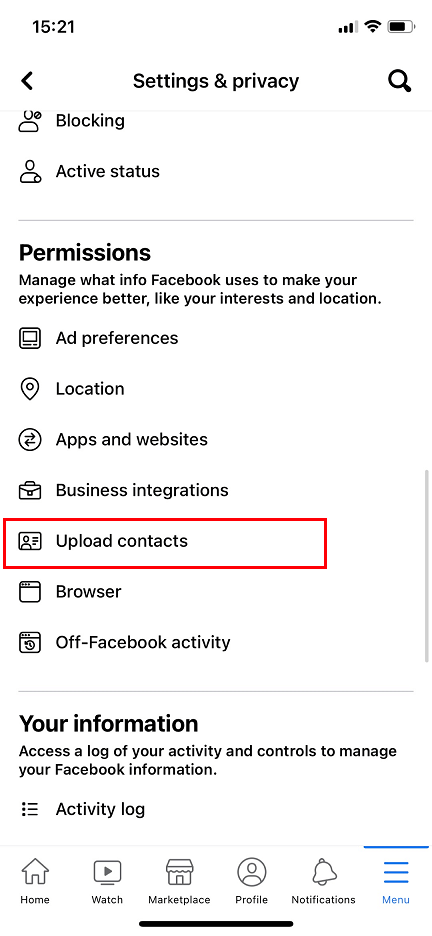
Task: Click the Upload contacts card icon
Action: [30, 541]
